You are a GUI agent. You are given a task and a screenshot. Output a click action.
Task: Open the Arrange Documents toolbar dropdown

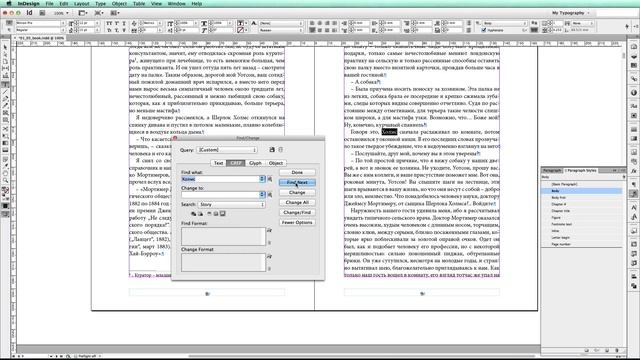pyautogui.click(x=115, y=13)
